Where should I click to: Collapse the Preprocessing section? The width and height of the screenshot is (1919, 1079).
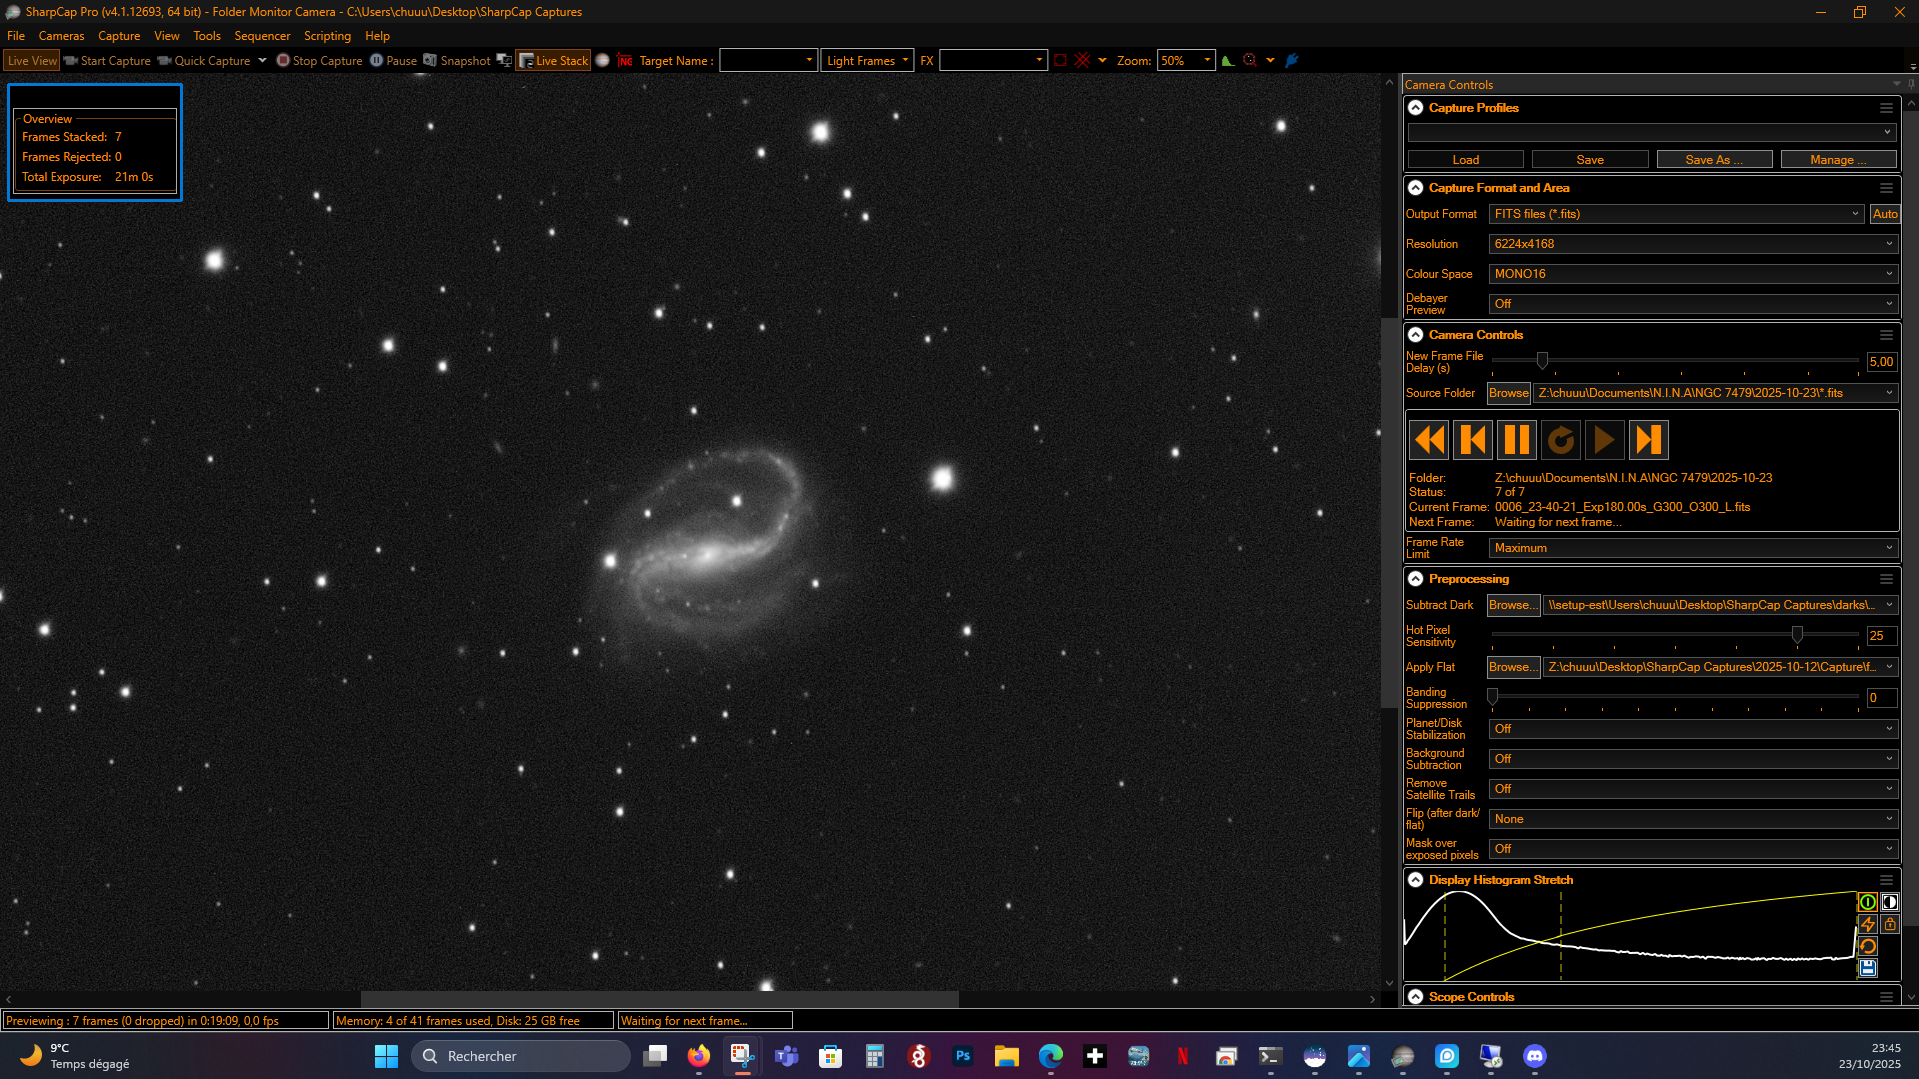(x=1416, y=579)
